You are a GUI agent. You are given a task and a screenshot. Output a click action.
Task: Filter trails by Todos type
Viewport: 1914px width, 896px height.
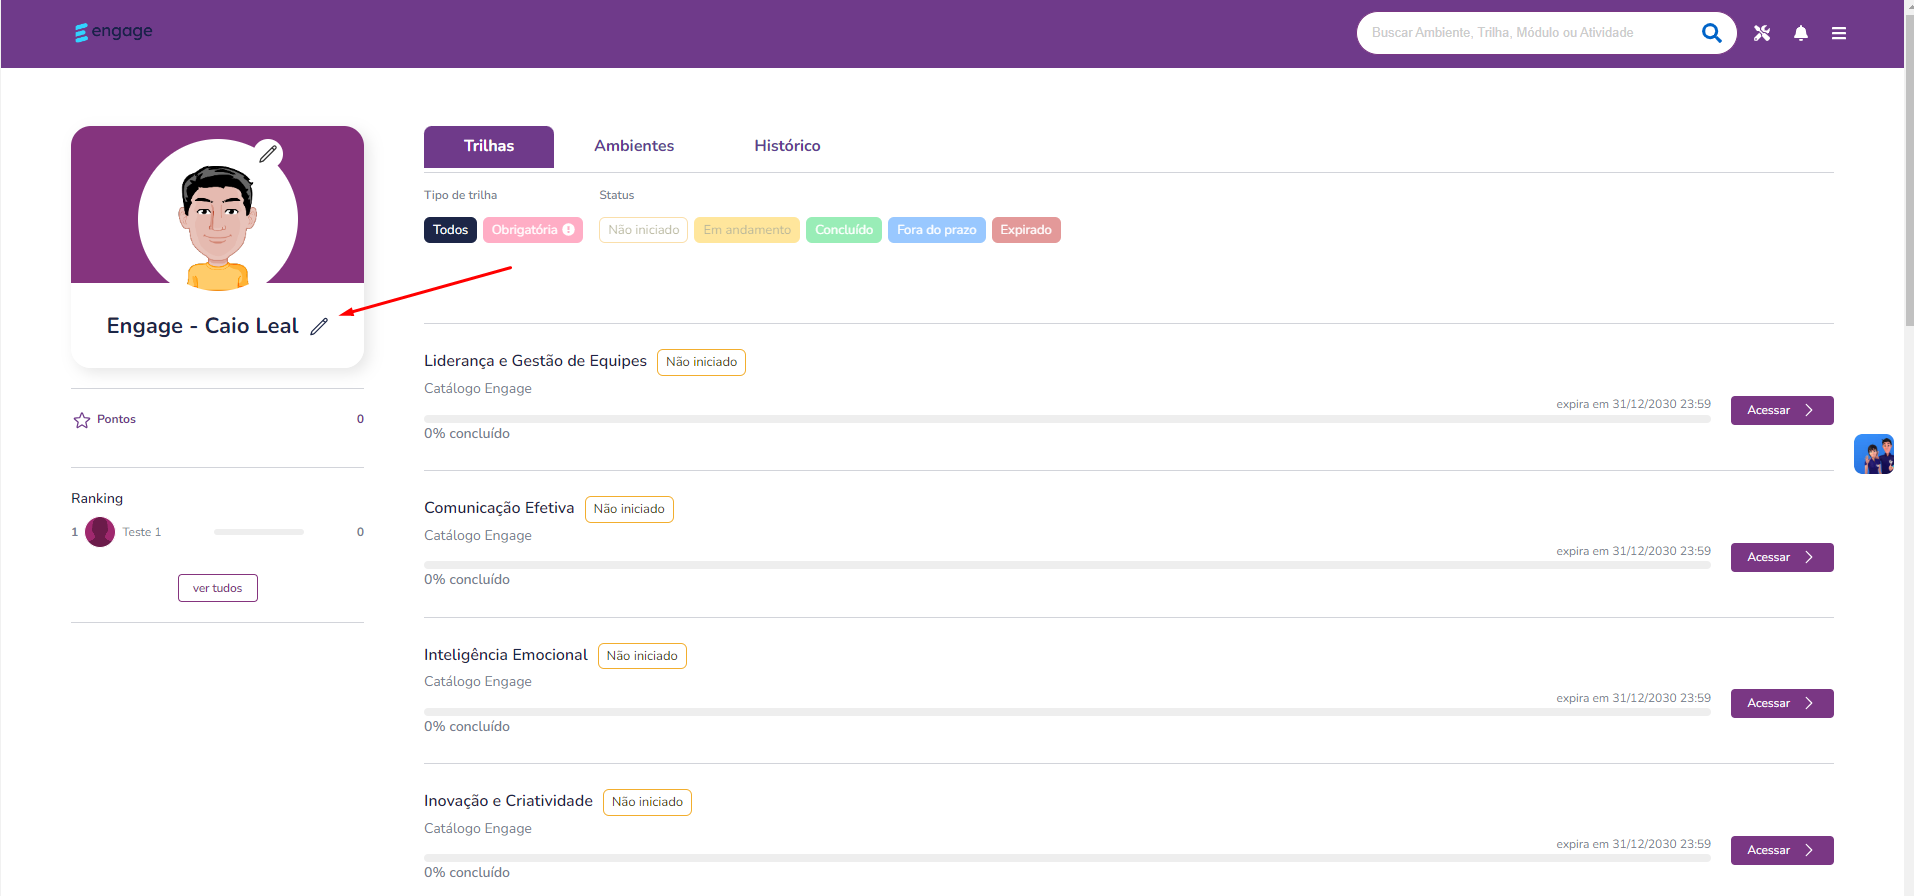[450, 230]
